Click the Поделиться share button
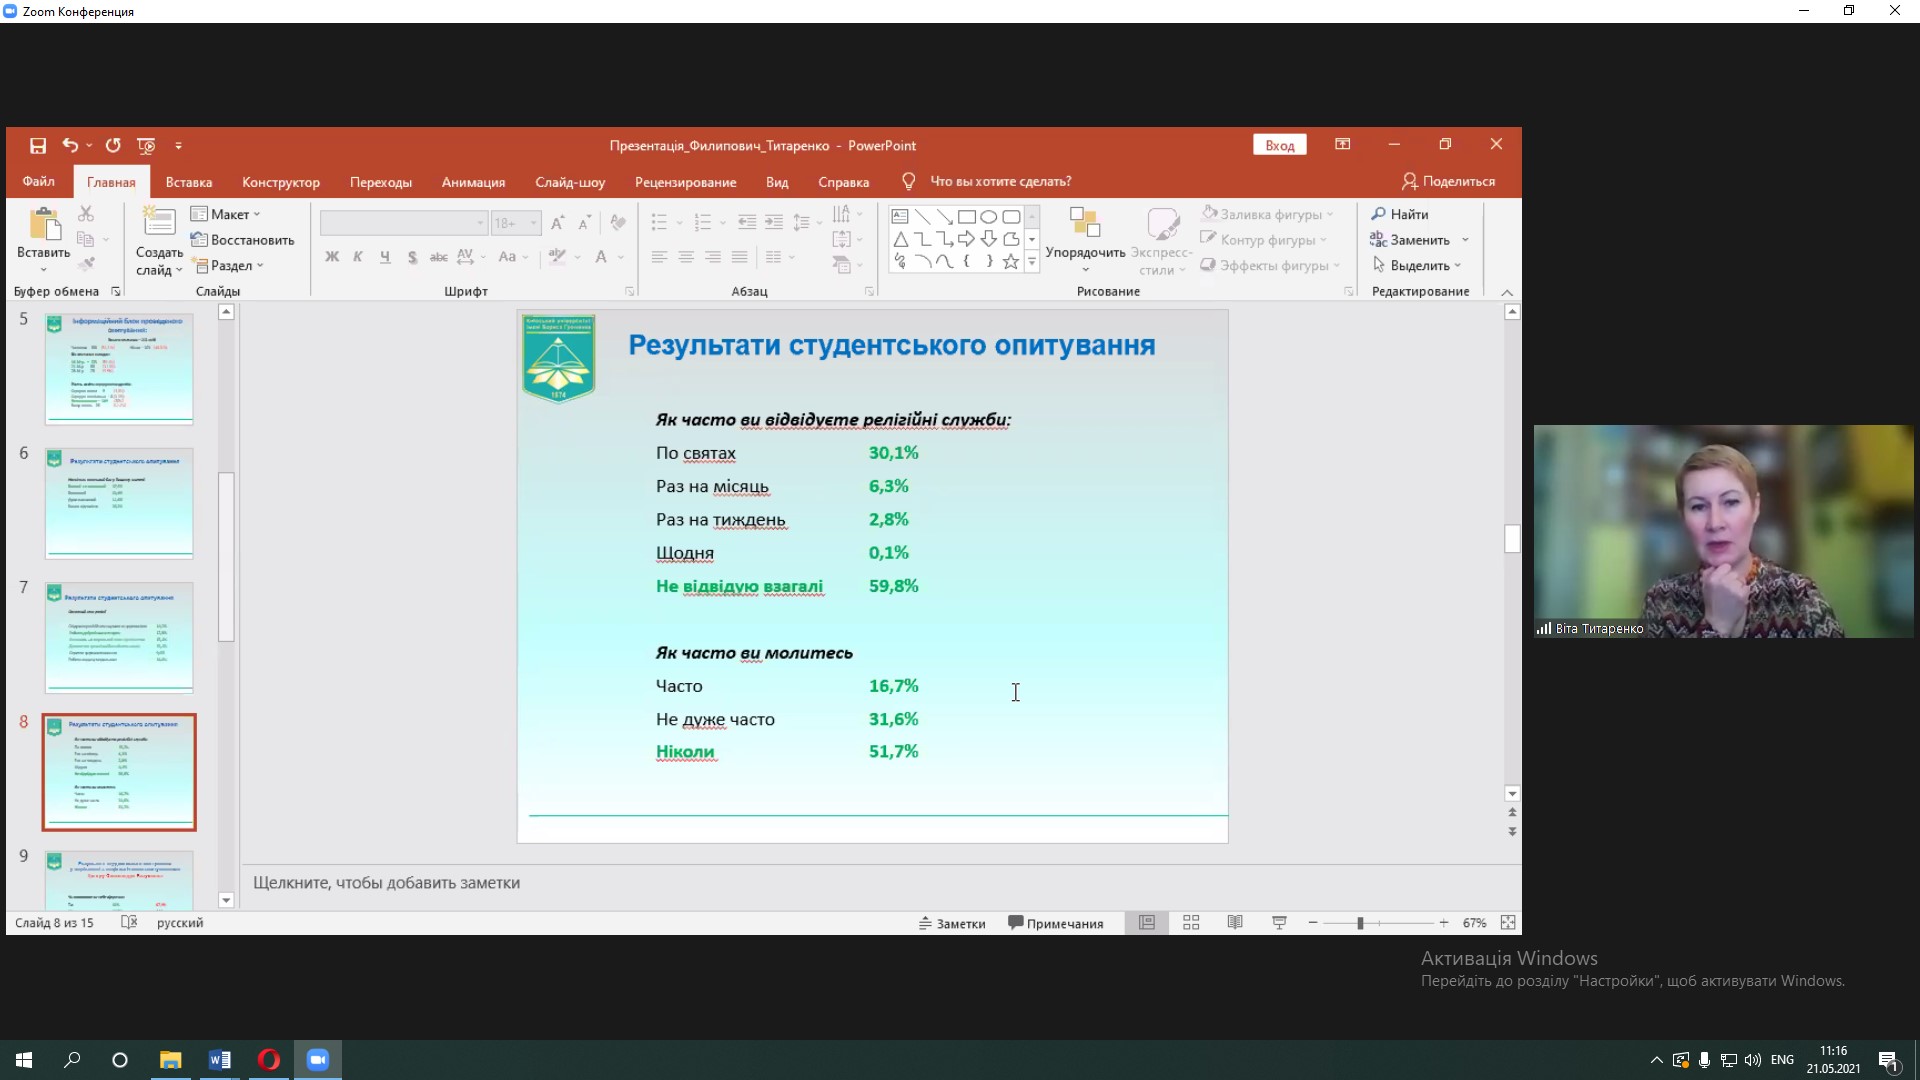The width and height of the screenshot is (1920, 1080). click(1448, 182)
